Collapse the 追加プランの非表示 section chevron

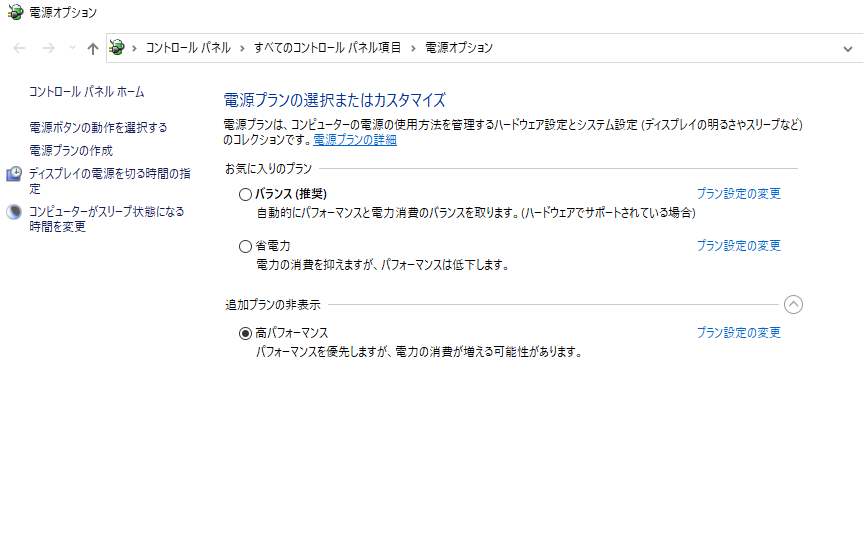pos(793,304)
